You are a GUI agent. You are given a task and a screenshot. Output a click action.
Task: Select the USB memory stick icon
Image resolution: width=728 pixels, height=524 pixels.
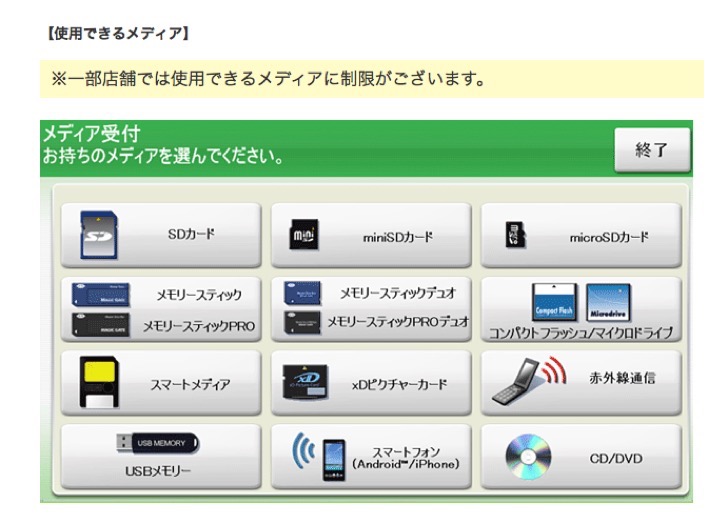[160, 444]
